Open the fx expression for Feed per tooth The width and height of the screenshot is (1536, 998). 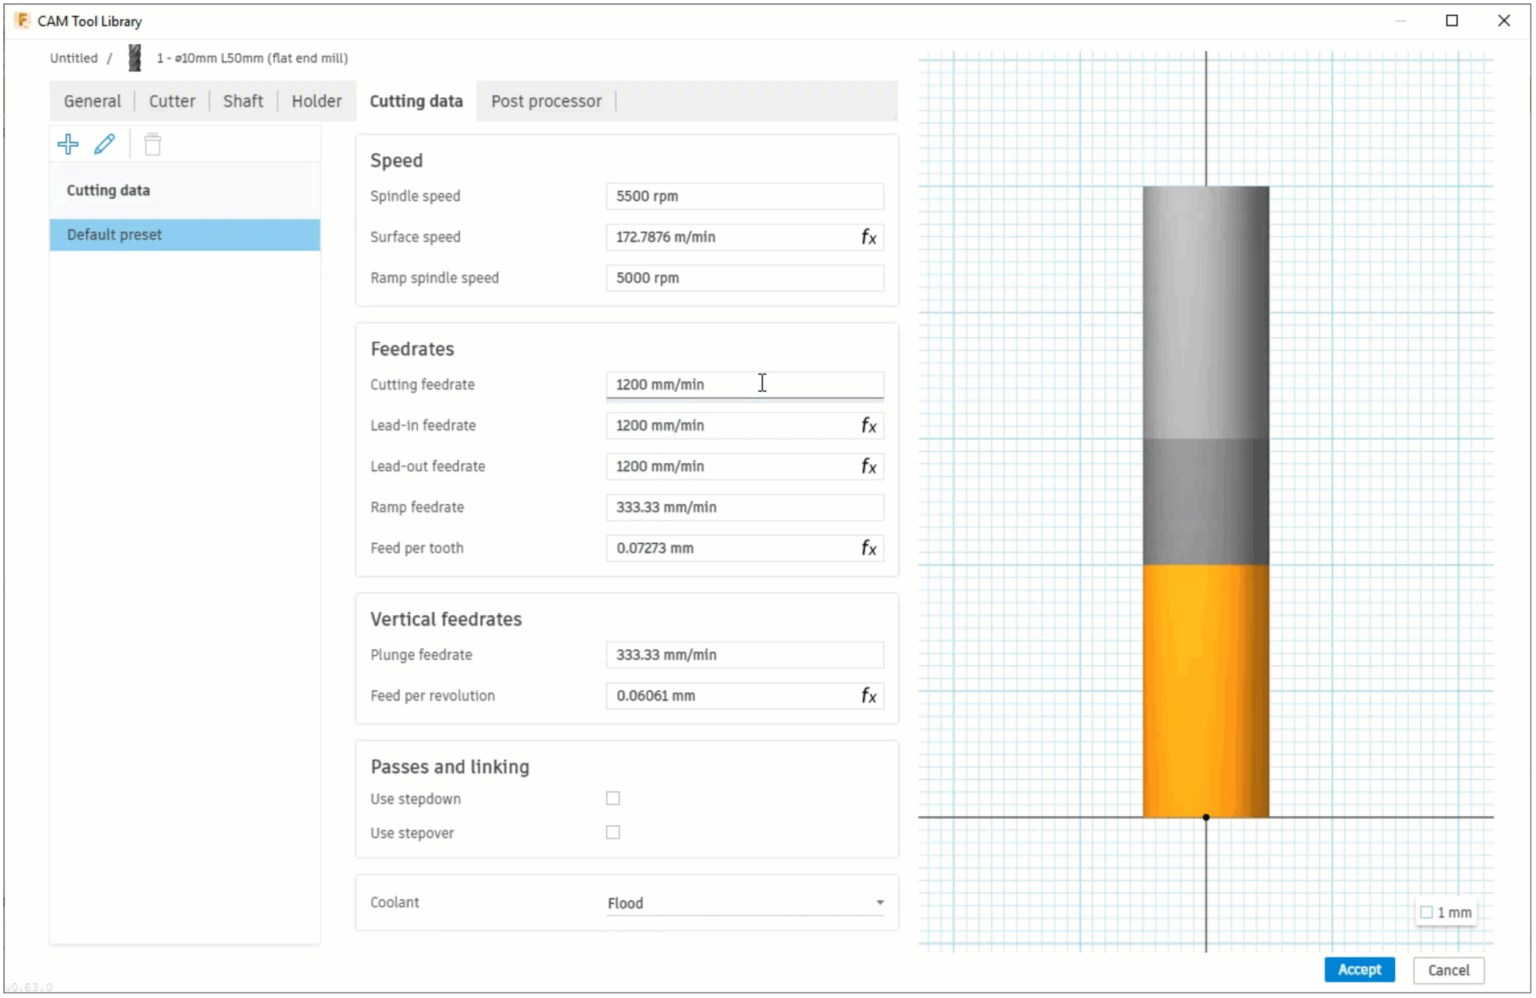click(x=869, y=548)
